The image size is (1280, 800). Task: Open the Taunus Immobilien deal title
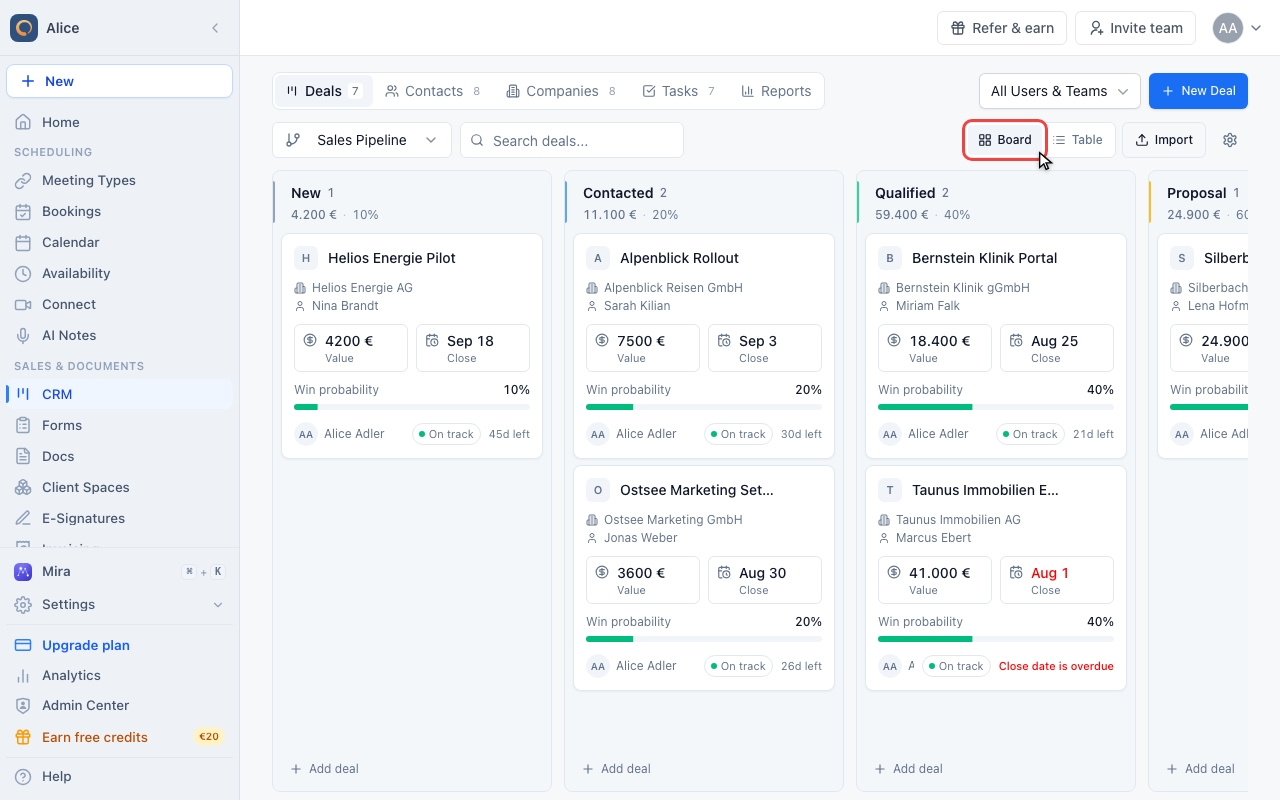[985, 490]
